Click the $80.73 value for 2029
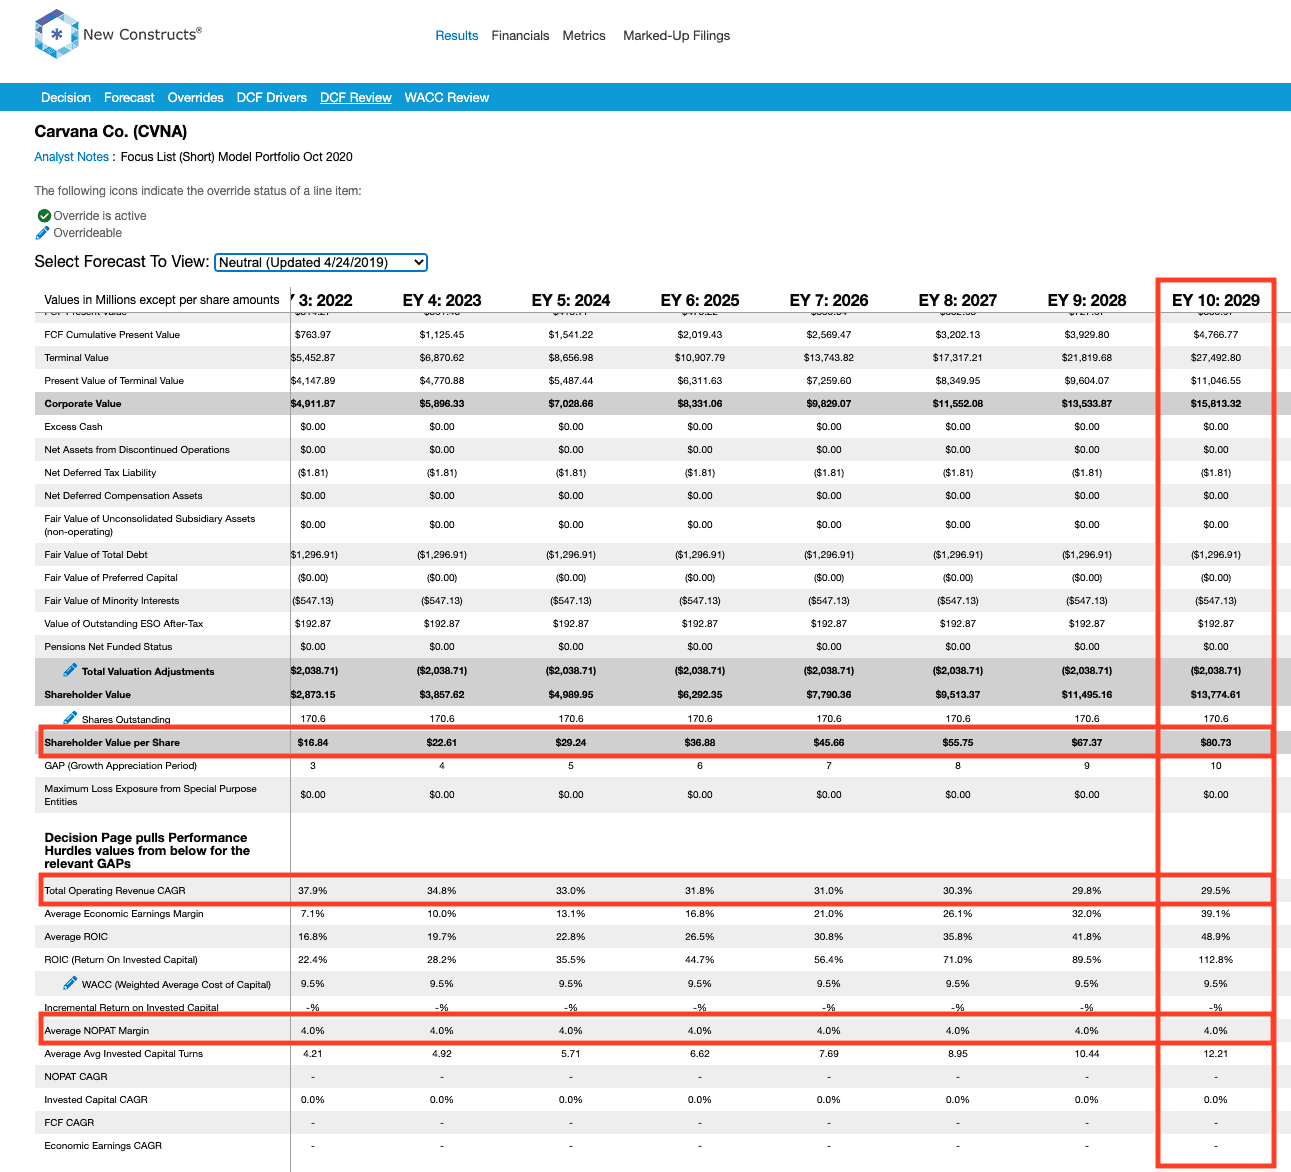The height and width of the screenshot is (1172, 1291). 1216,742
